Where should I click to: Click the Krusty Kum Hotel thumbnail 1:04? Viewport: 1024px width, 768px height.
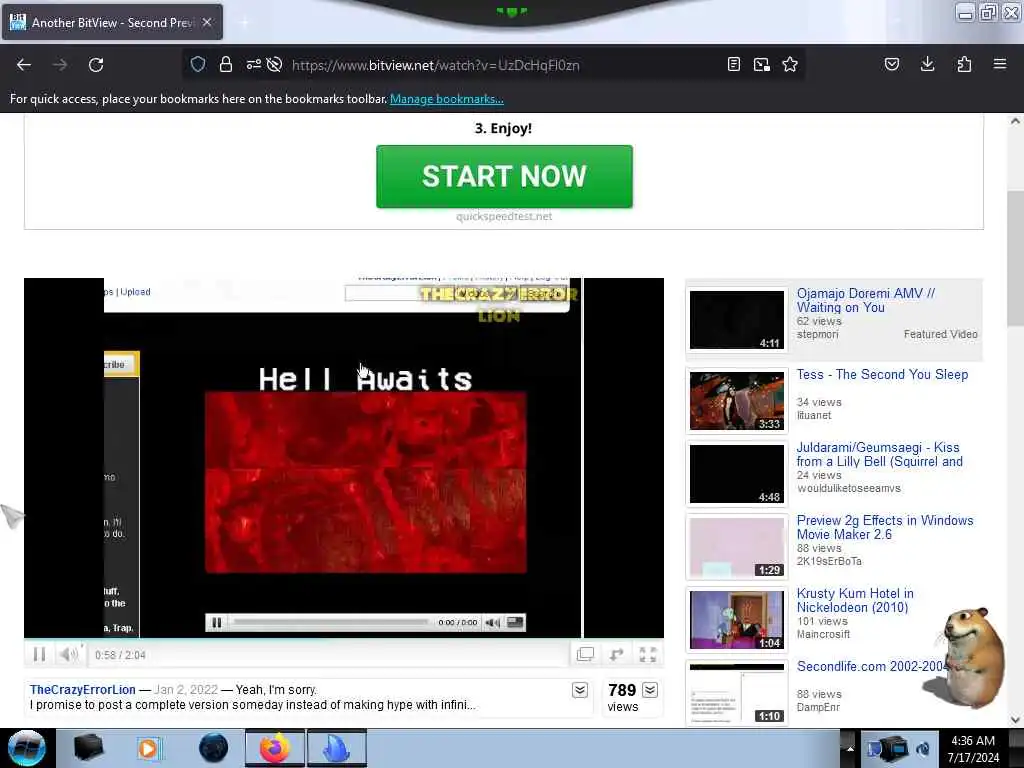point(737,620)
